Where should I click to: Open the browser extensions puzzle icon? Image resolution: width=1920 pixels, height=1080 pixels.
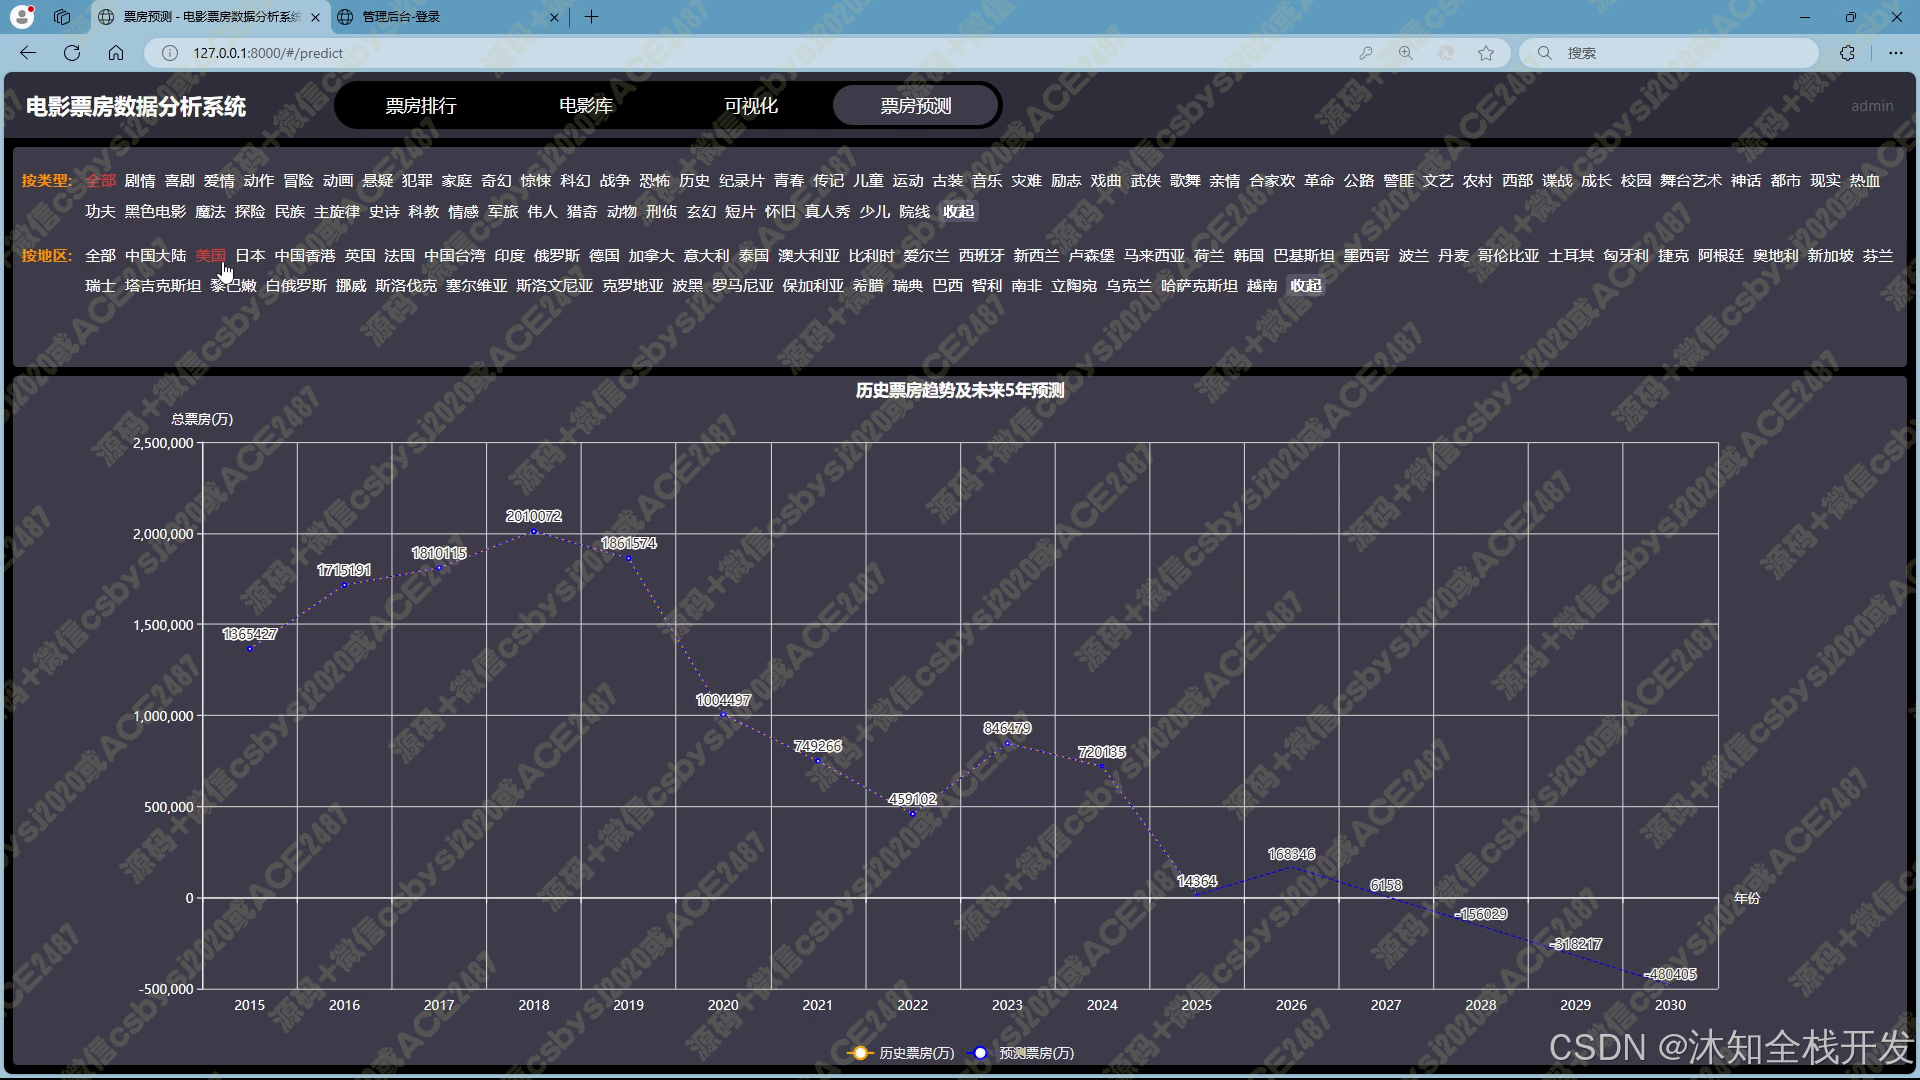point(1847,53)
